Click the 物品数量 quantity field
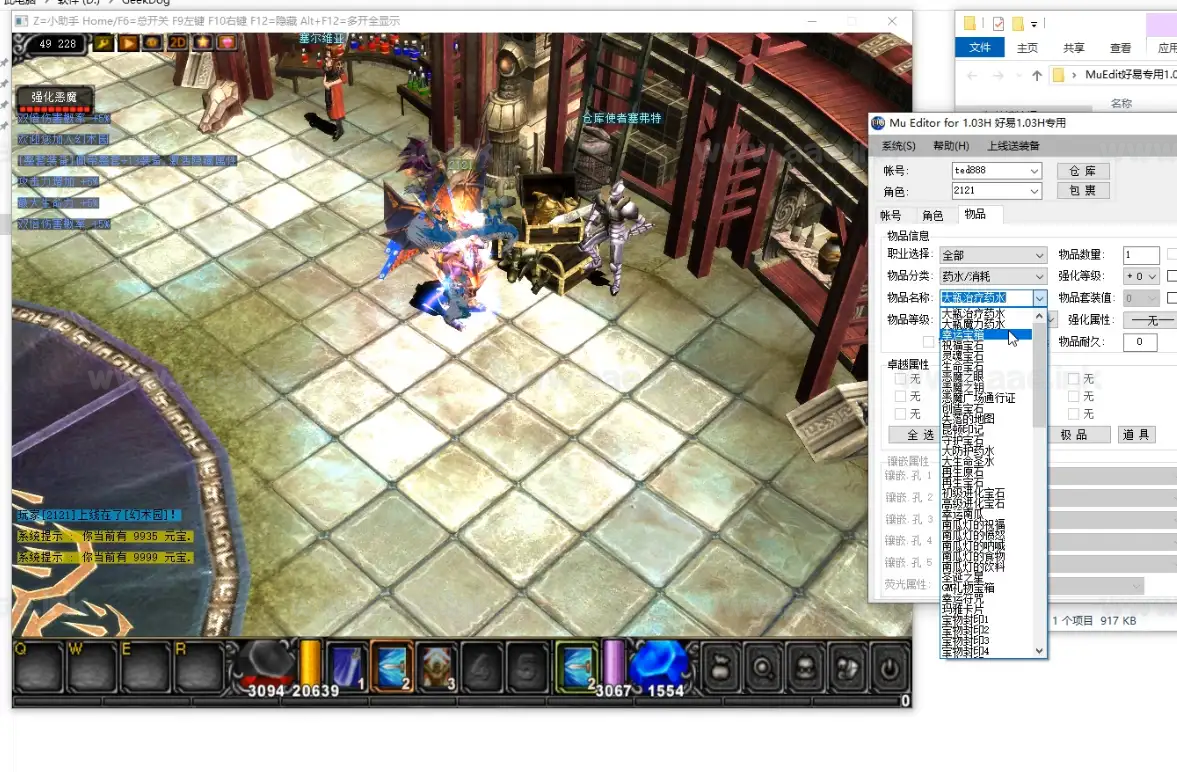The height and width of the screenshot is (772, 1177). coord(1141,255)
